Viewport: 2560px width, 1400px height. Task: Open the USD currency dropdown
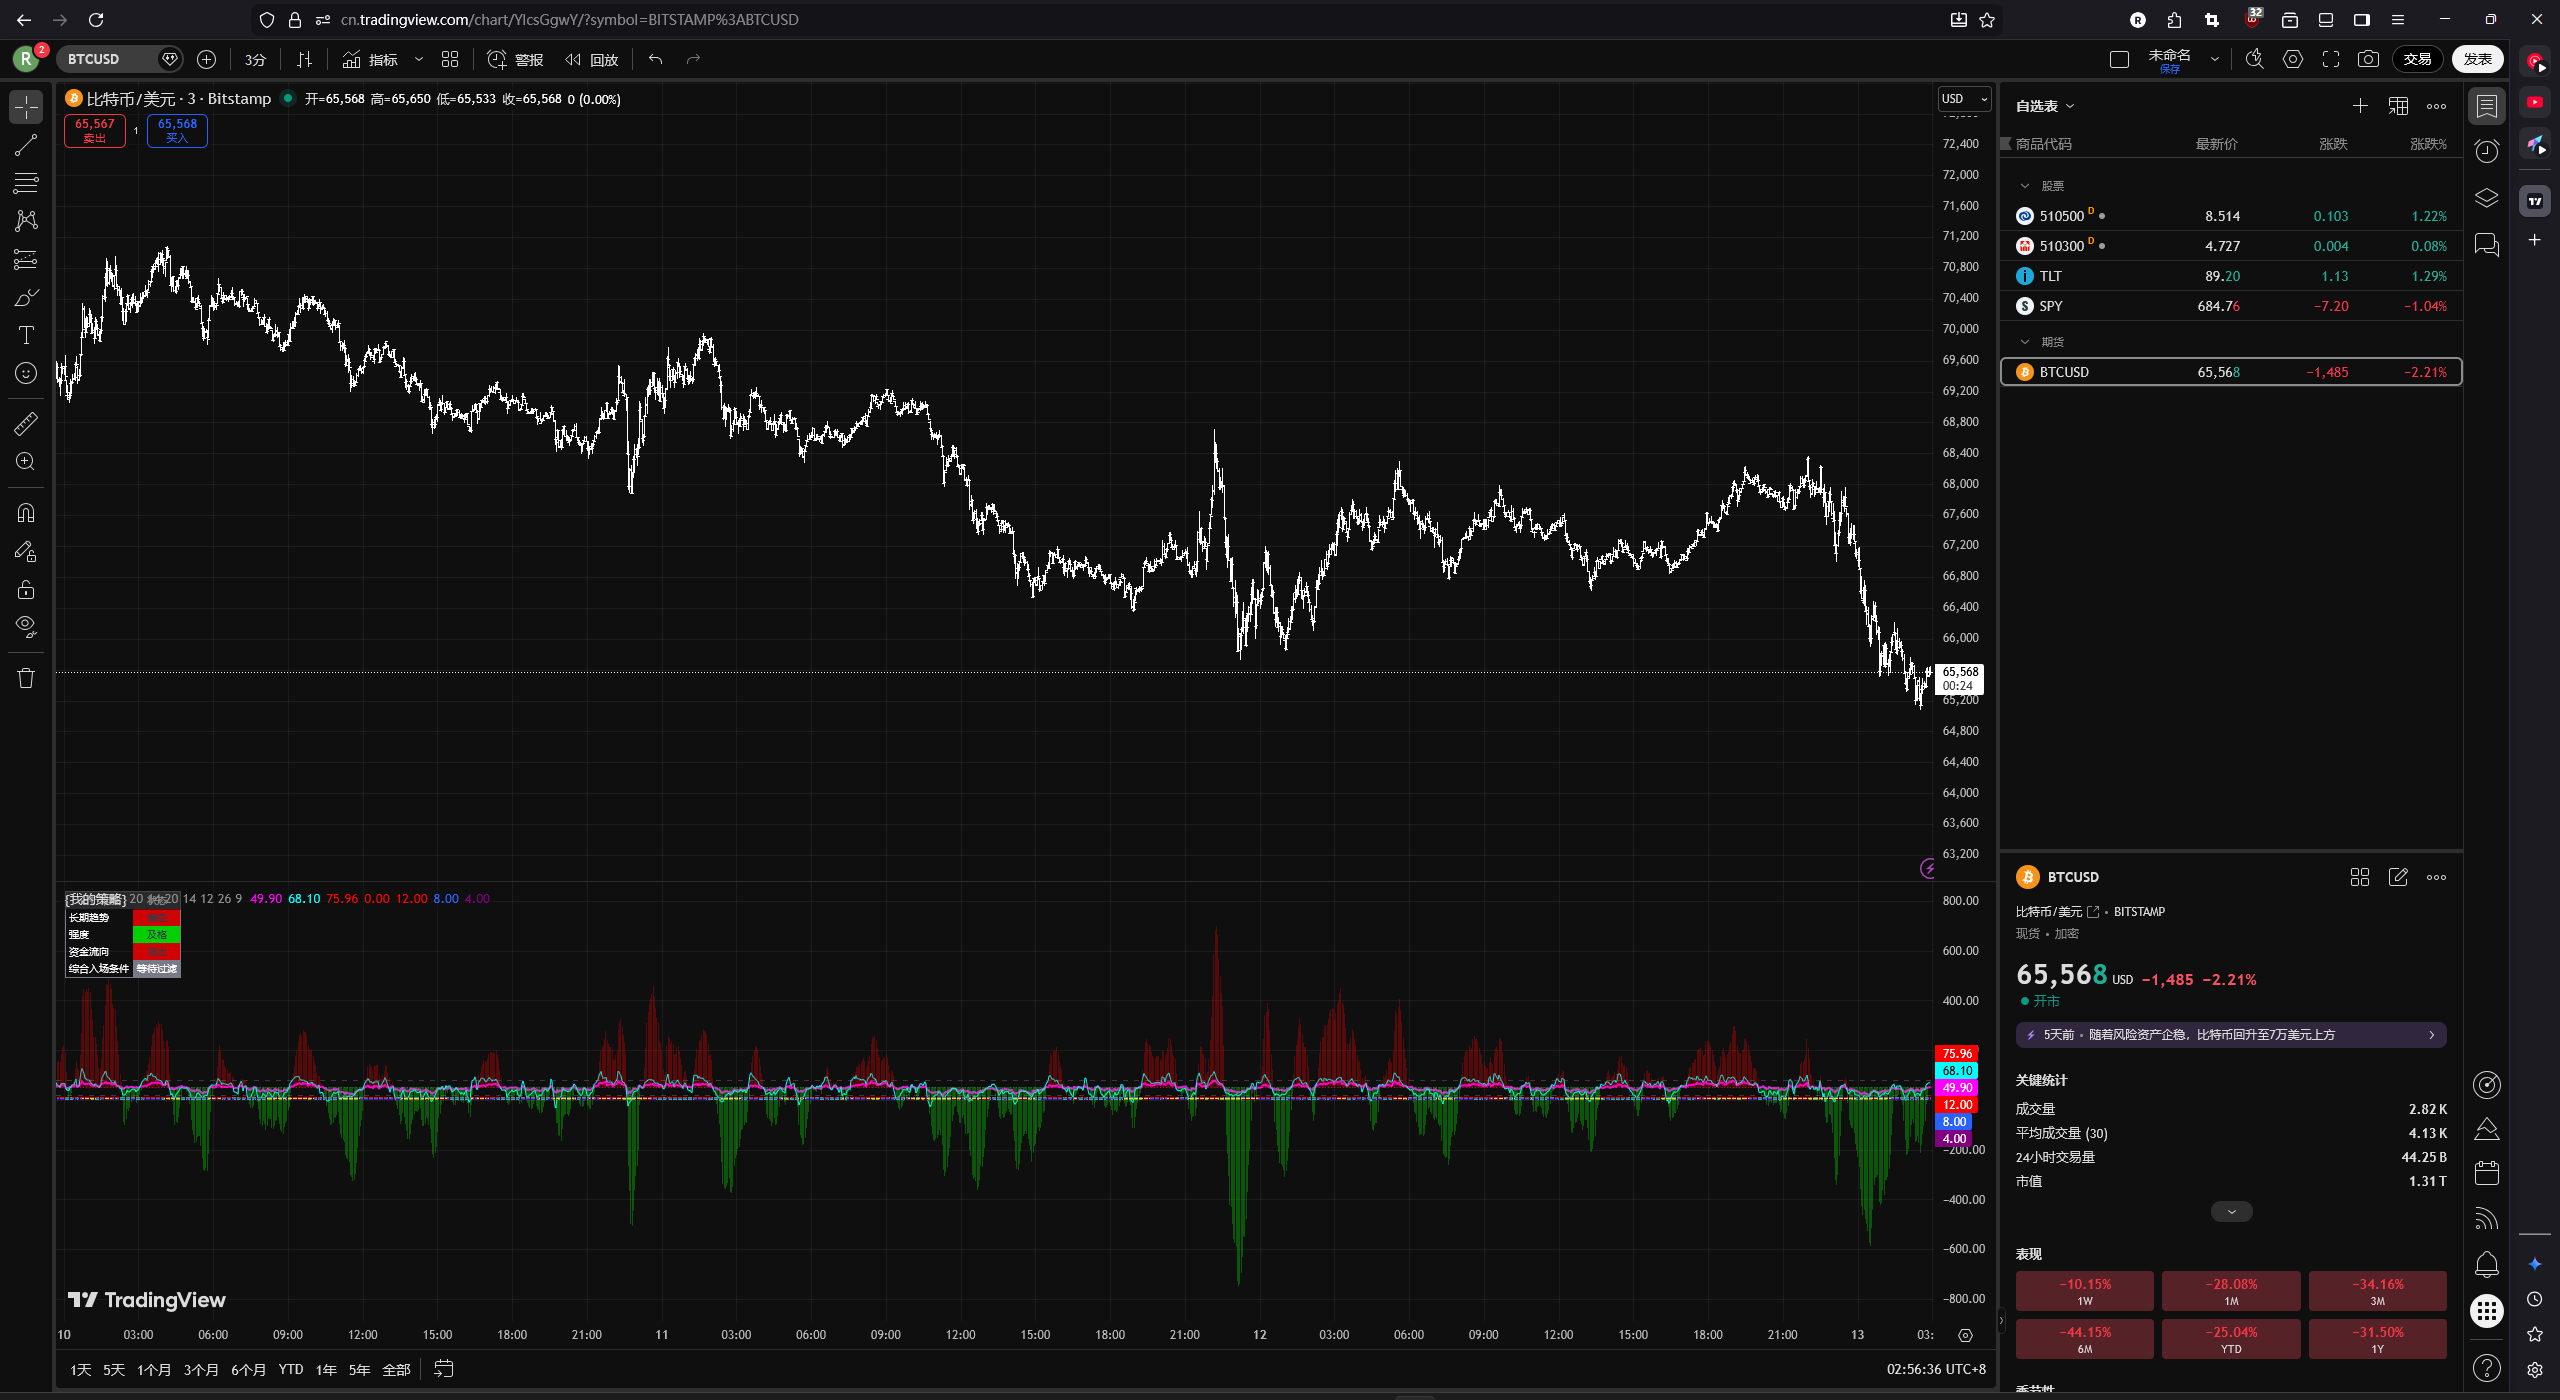coord(1963,99)
